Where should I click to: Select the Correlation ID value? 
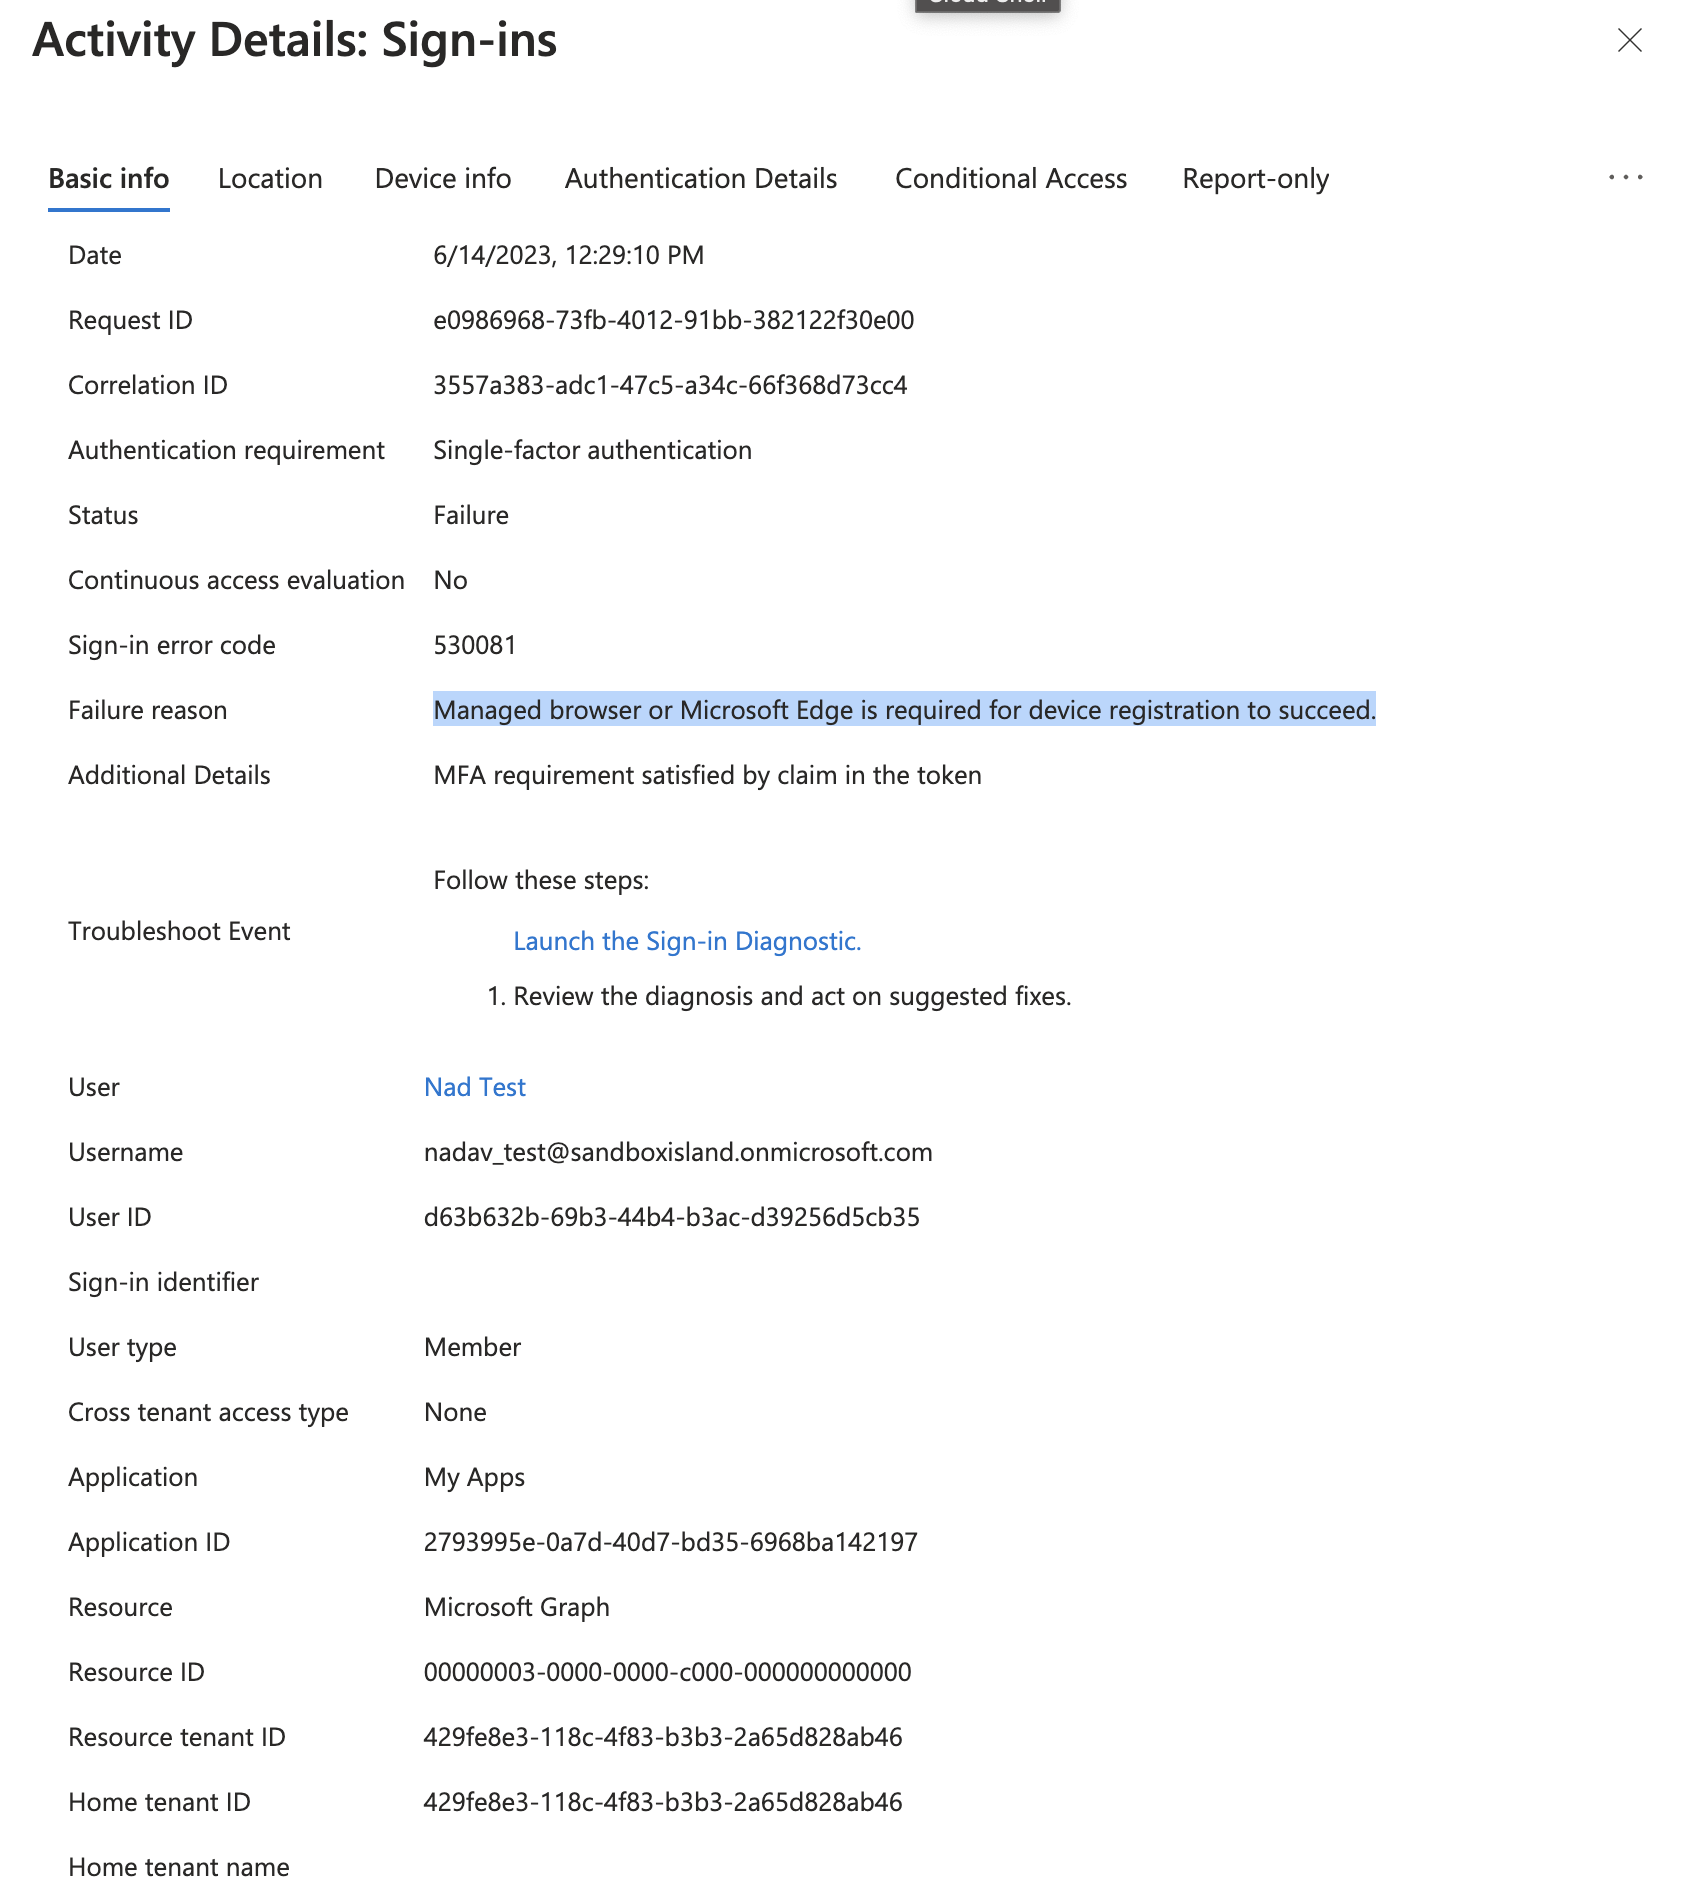tap(668, 384)
